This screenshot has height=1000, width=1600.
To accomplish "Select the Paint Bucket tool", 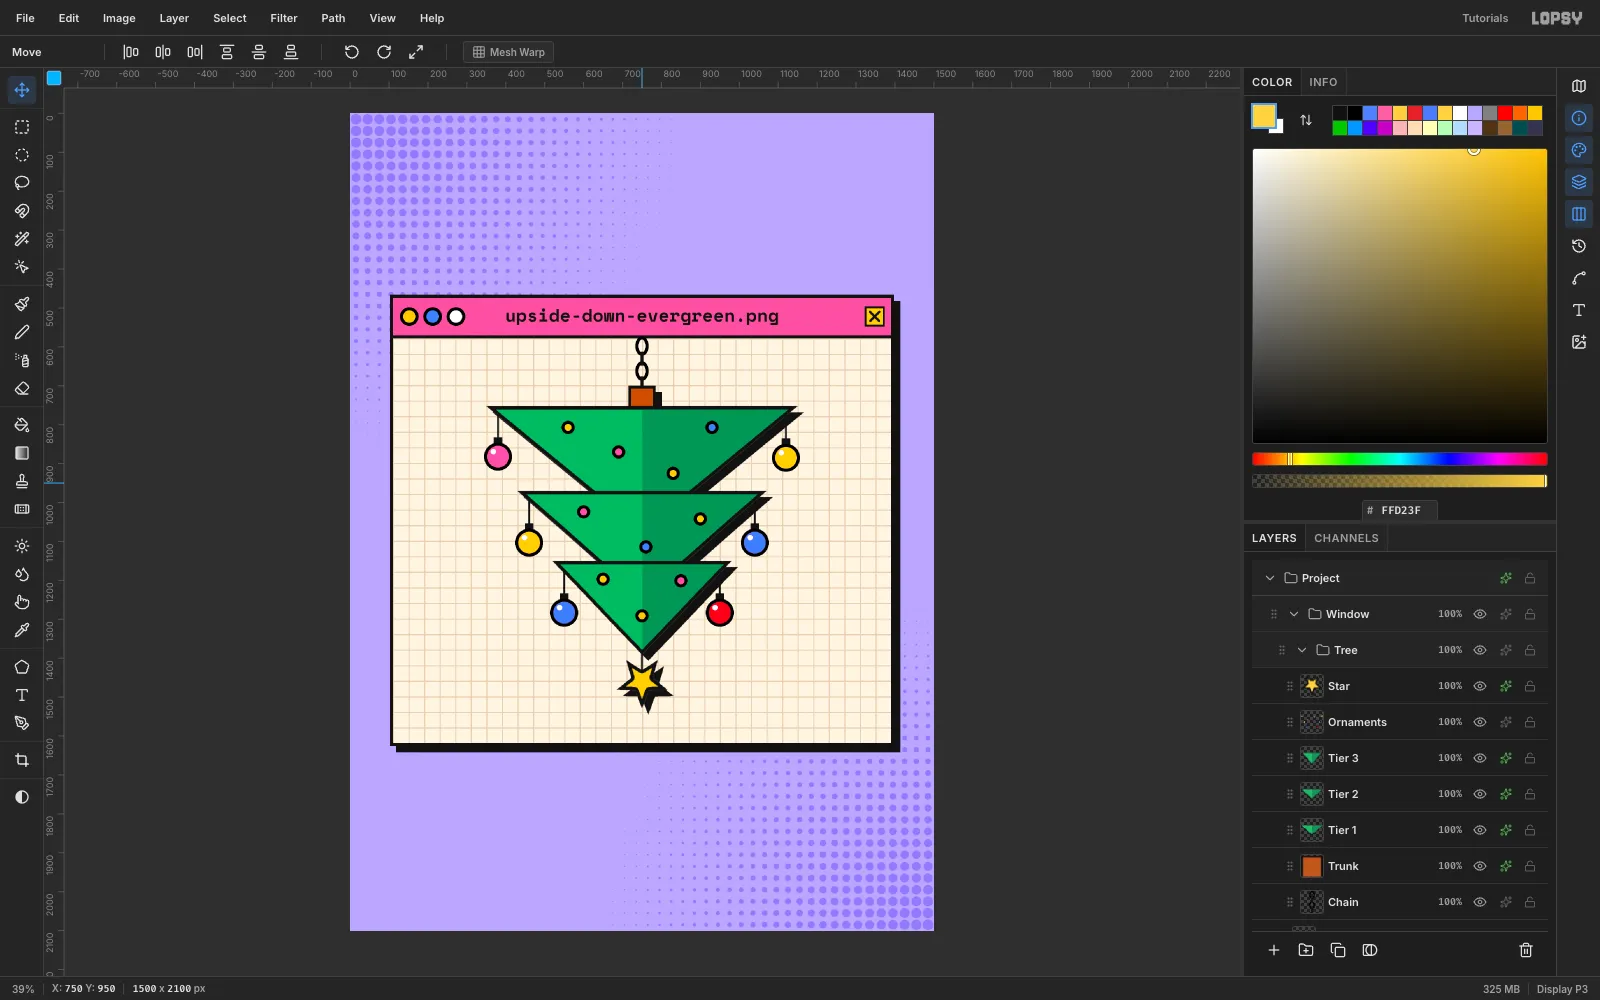I will click(x=22, y=425).
